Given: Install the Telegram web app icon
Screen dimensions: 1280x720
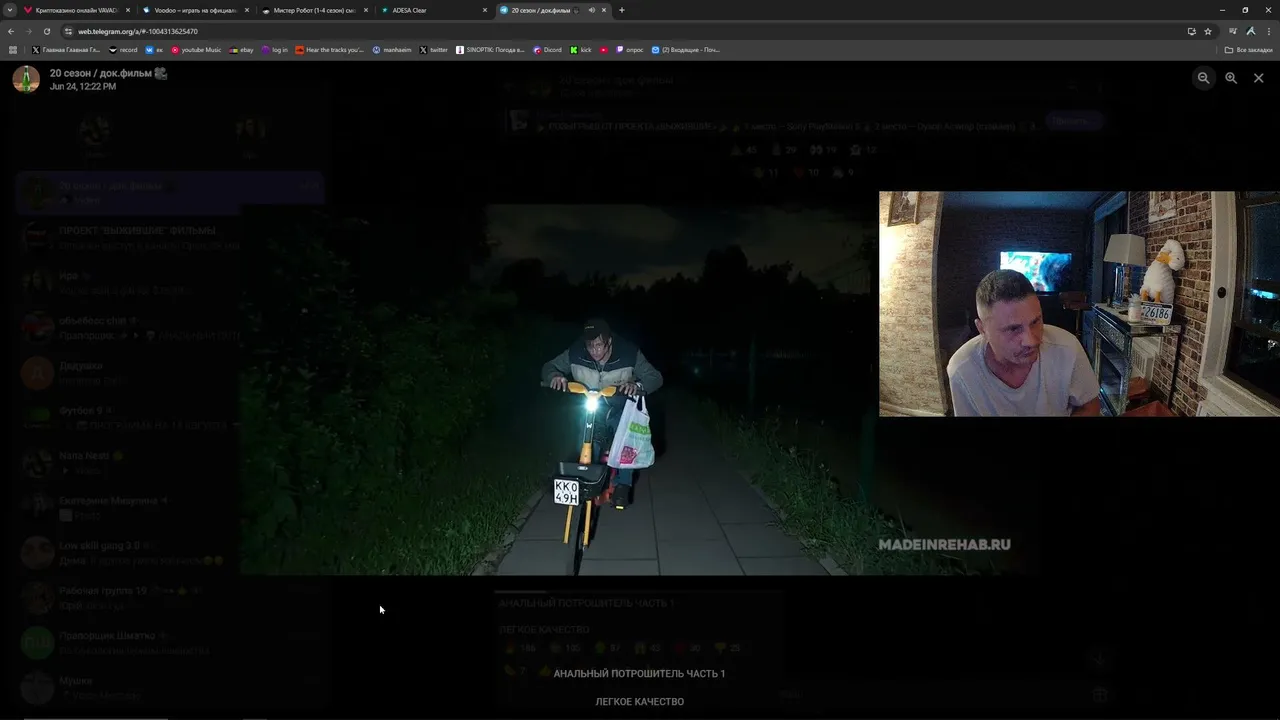Looking at the screenshot, I should (x=1191, y=31).
